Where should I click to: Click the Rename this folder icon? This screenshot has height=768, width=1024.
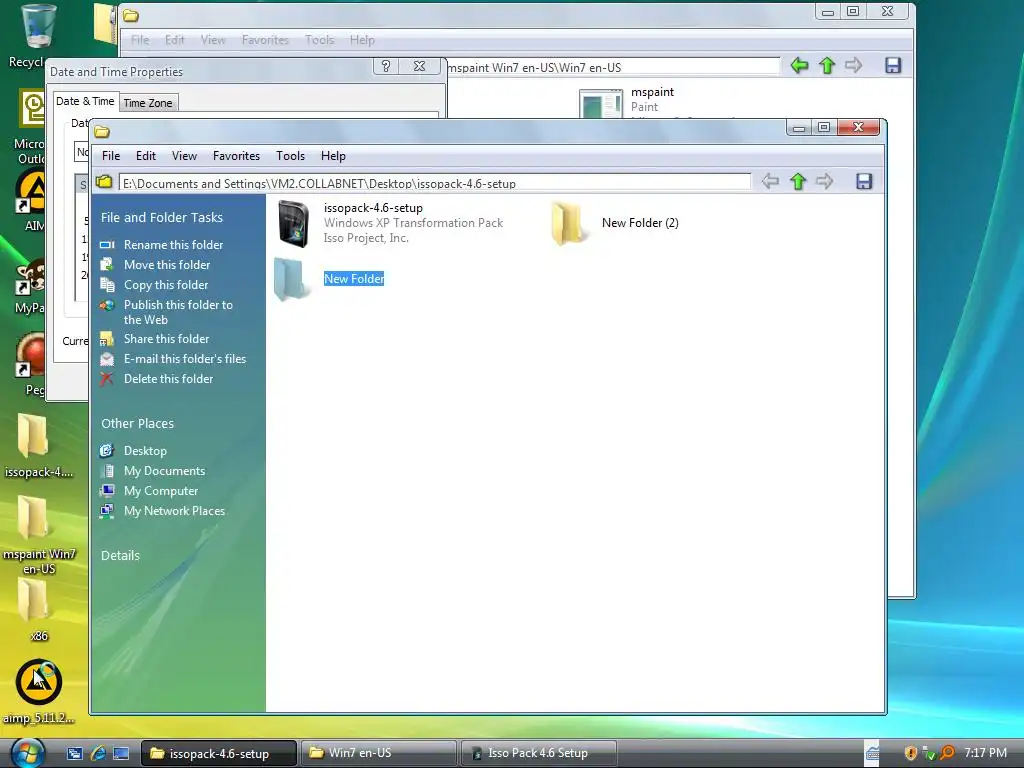click(107, 245)
